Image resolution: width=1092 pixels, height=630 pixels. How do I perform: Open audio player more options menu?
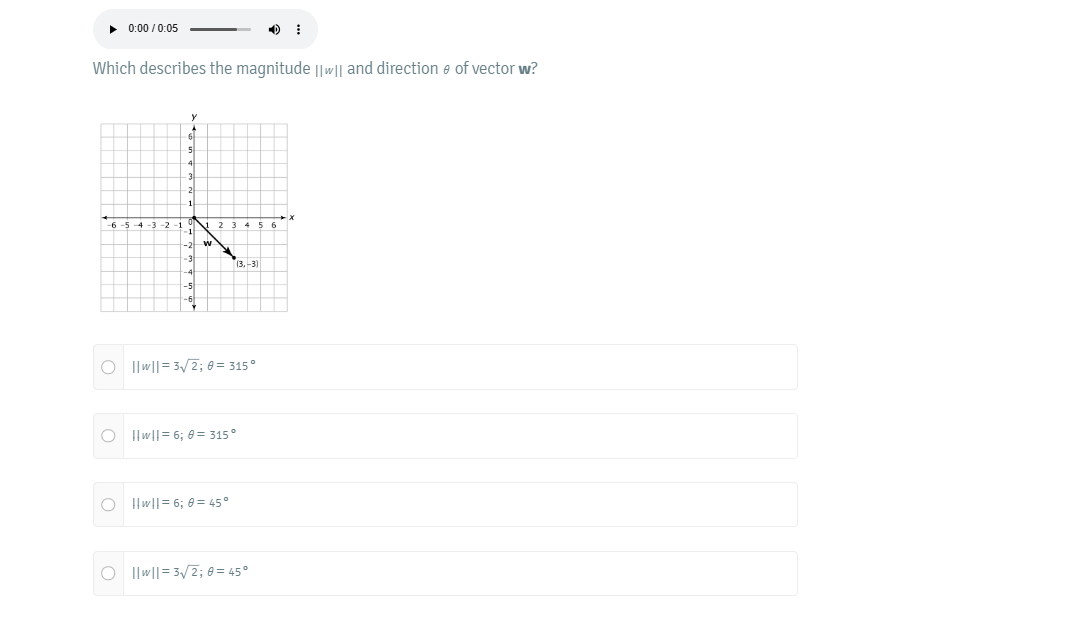tap(298, 29)
